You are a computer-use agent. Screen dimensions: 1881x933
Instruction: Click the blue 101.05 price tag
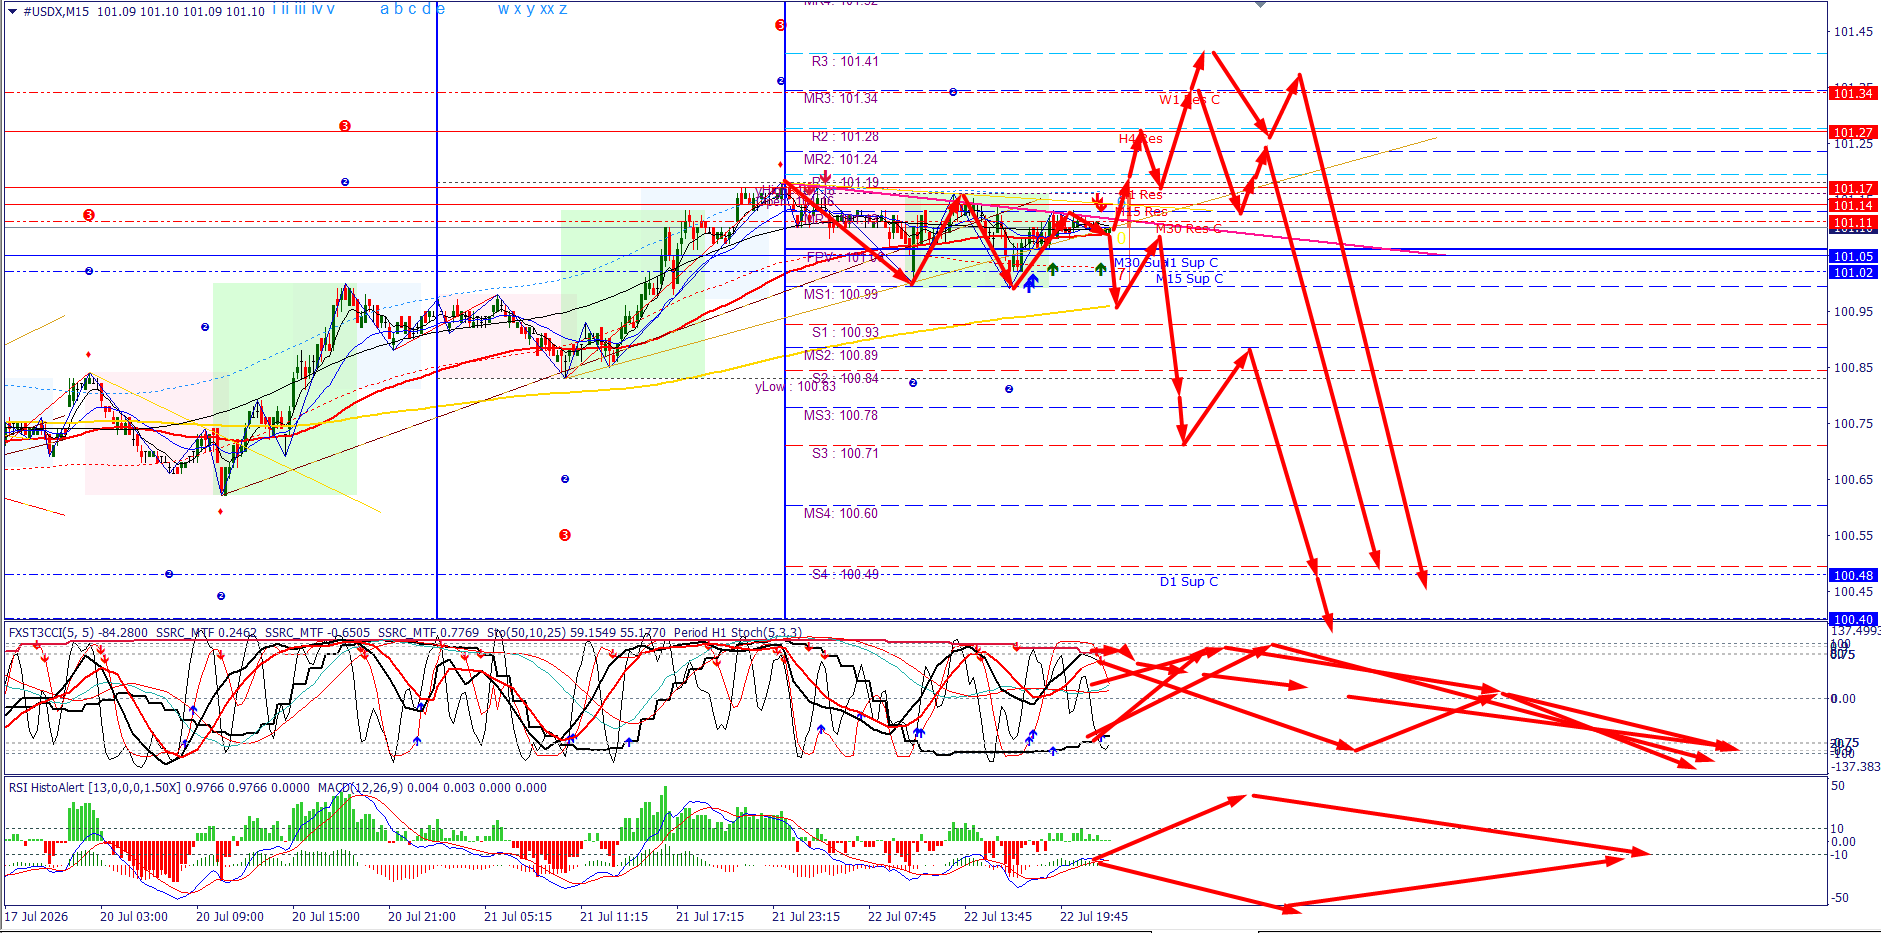click(1852, 256)
